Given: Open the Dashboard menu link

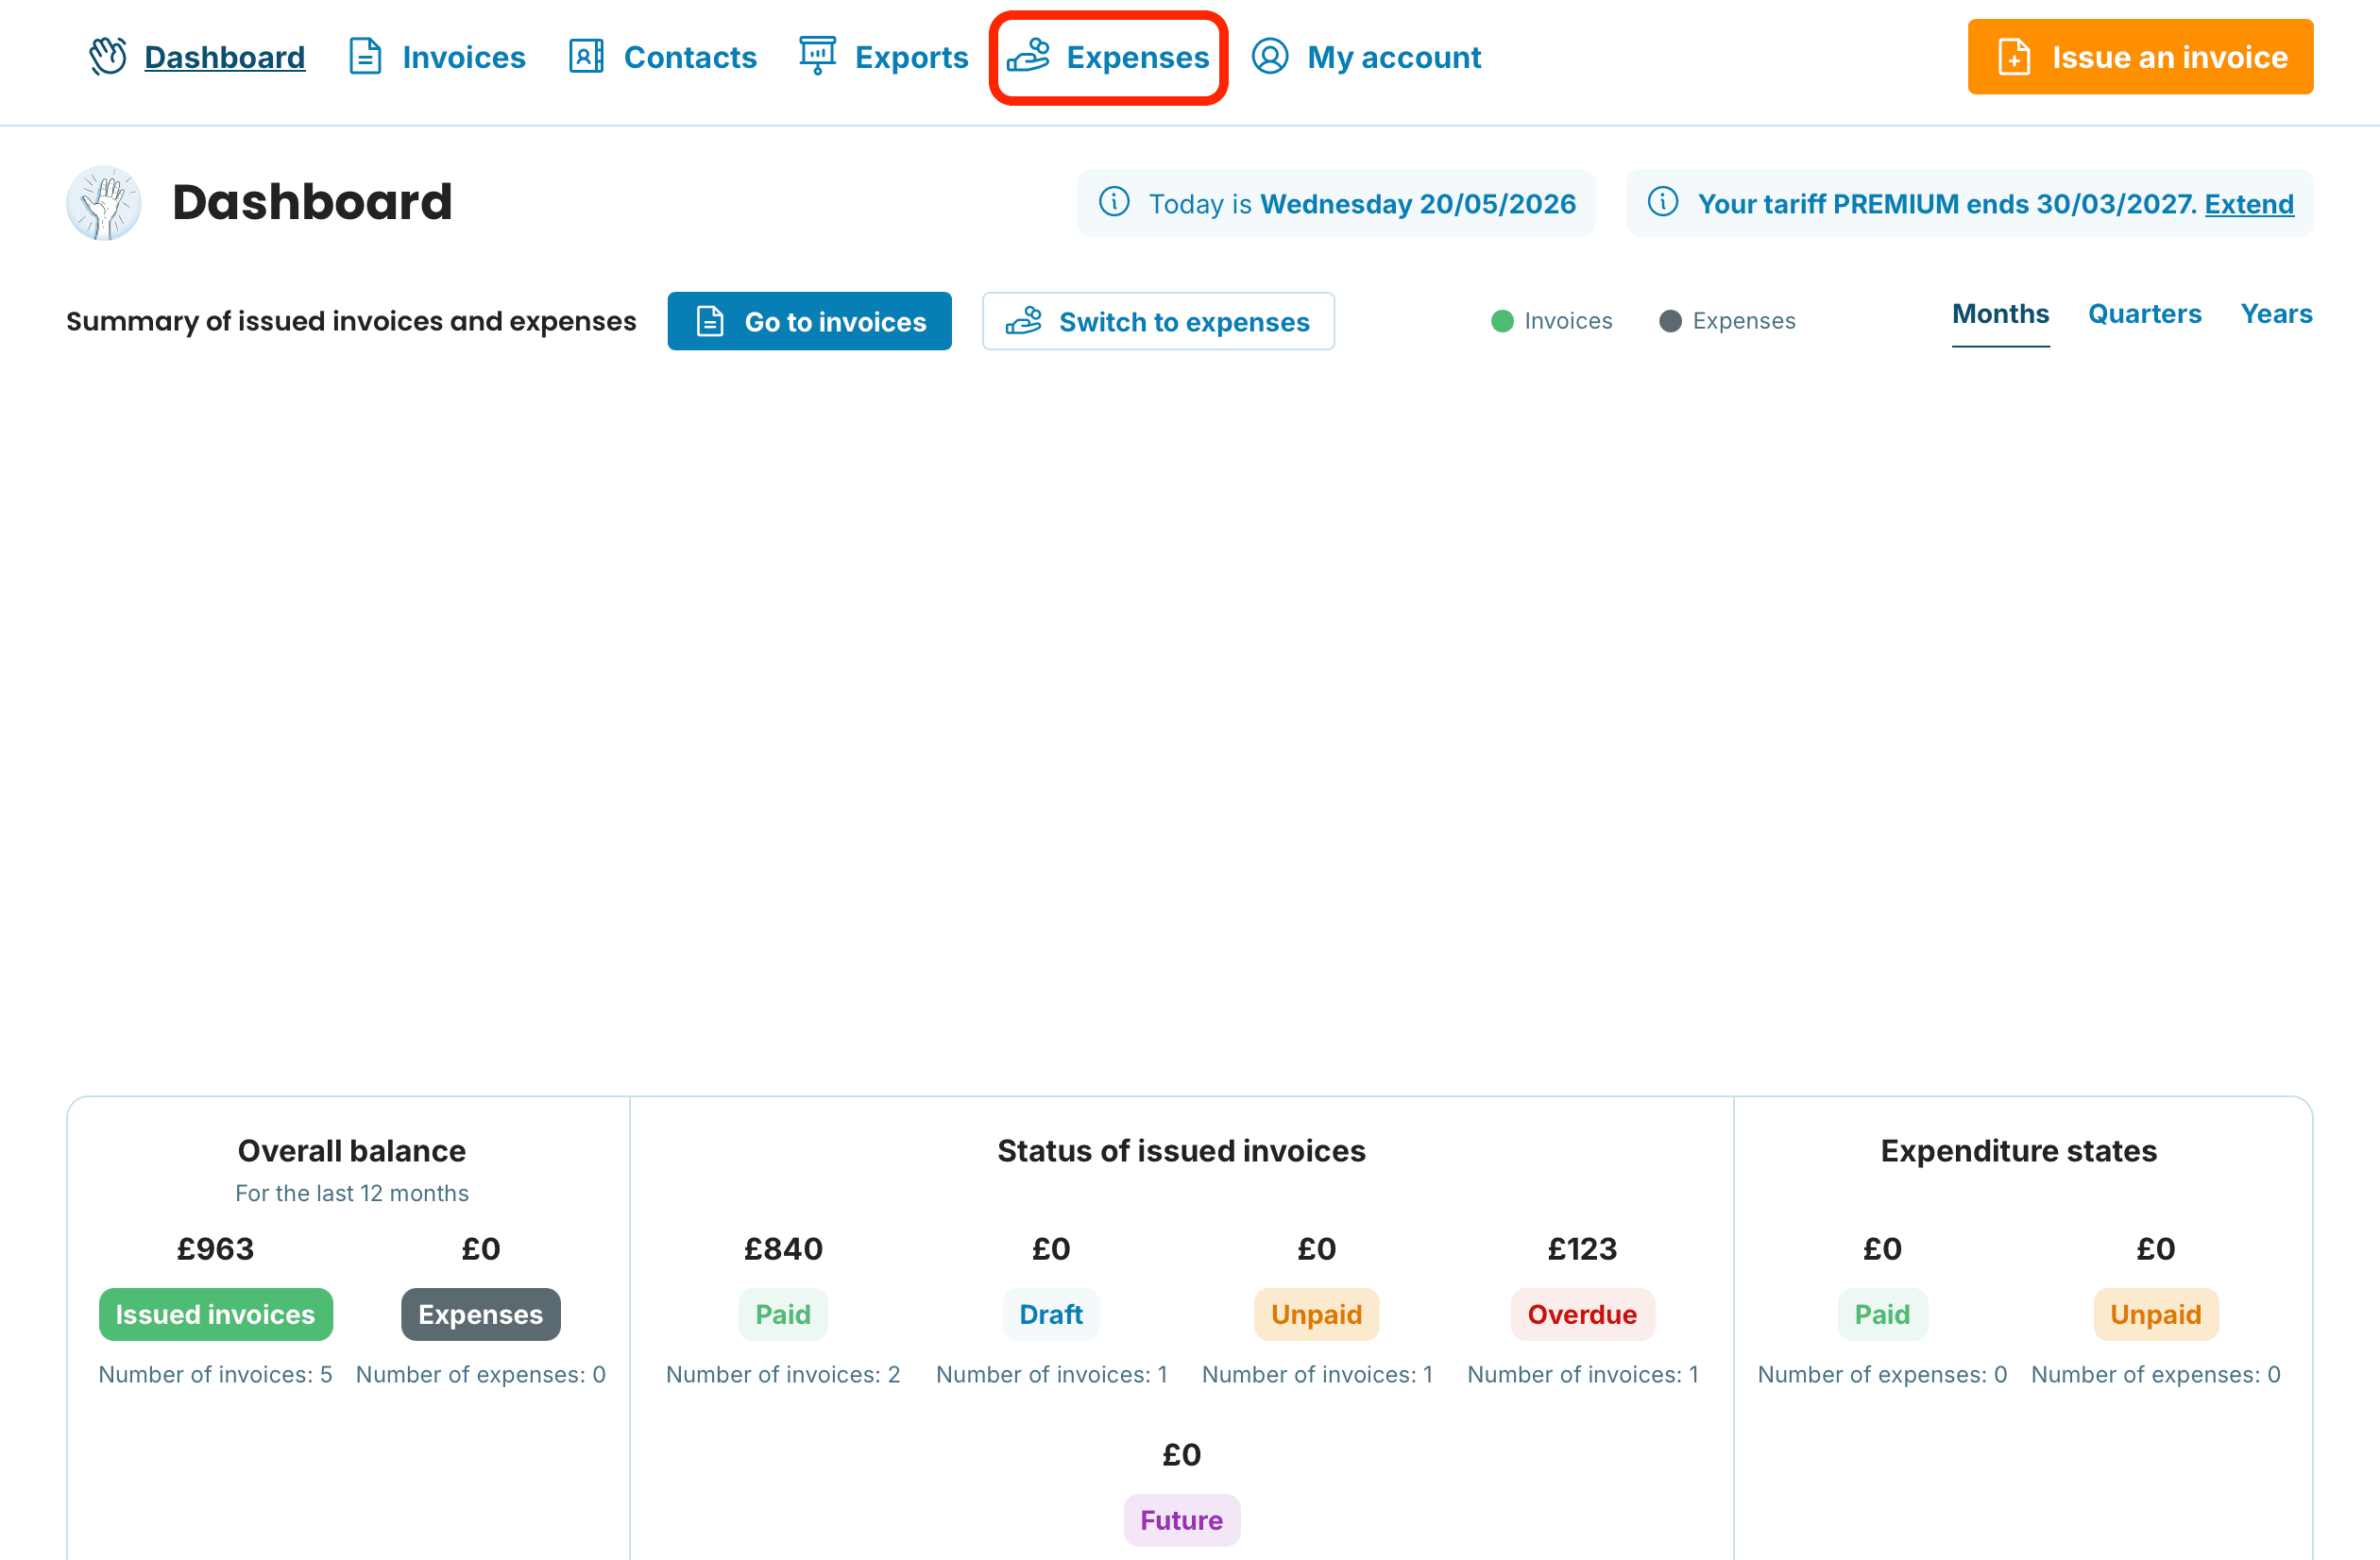Looking at the screenshot, I should pos(225,57).
